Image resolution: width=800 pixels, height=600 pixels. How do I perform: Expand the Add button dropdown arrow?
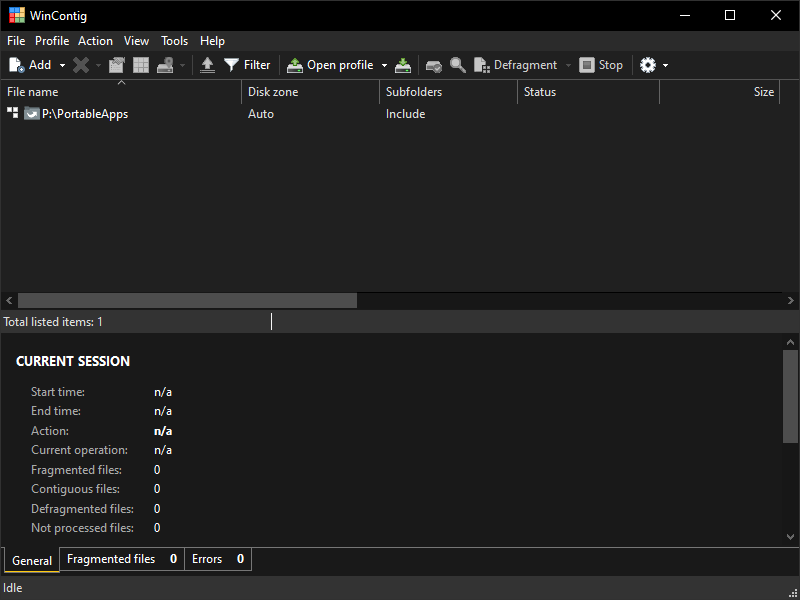pyautogui.click(x=62, y=65)
